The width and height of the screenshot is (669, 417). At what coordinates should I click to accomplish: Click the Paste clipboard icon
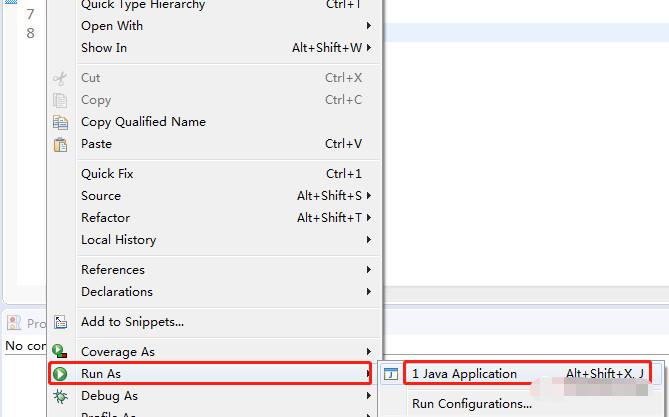point(60,145)
